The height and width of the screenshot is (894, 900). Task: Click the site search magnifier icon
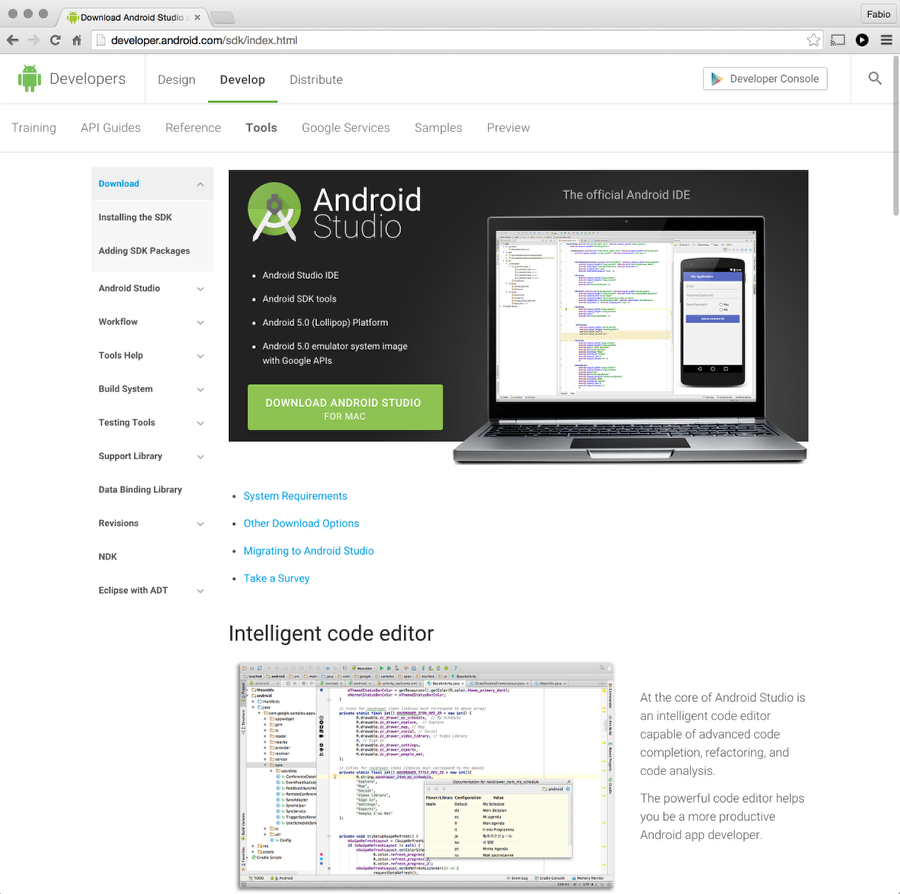[x=875, y=79]
